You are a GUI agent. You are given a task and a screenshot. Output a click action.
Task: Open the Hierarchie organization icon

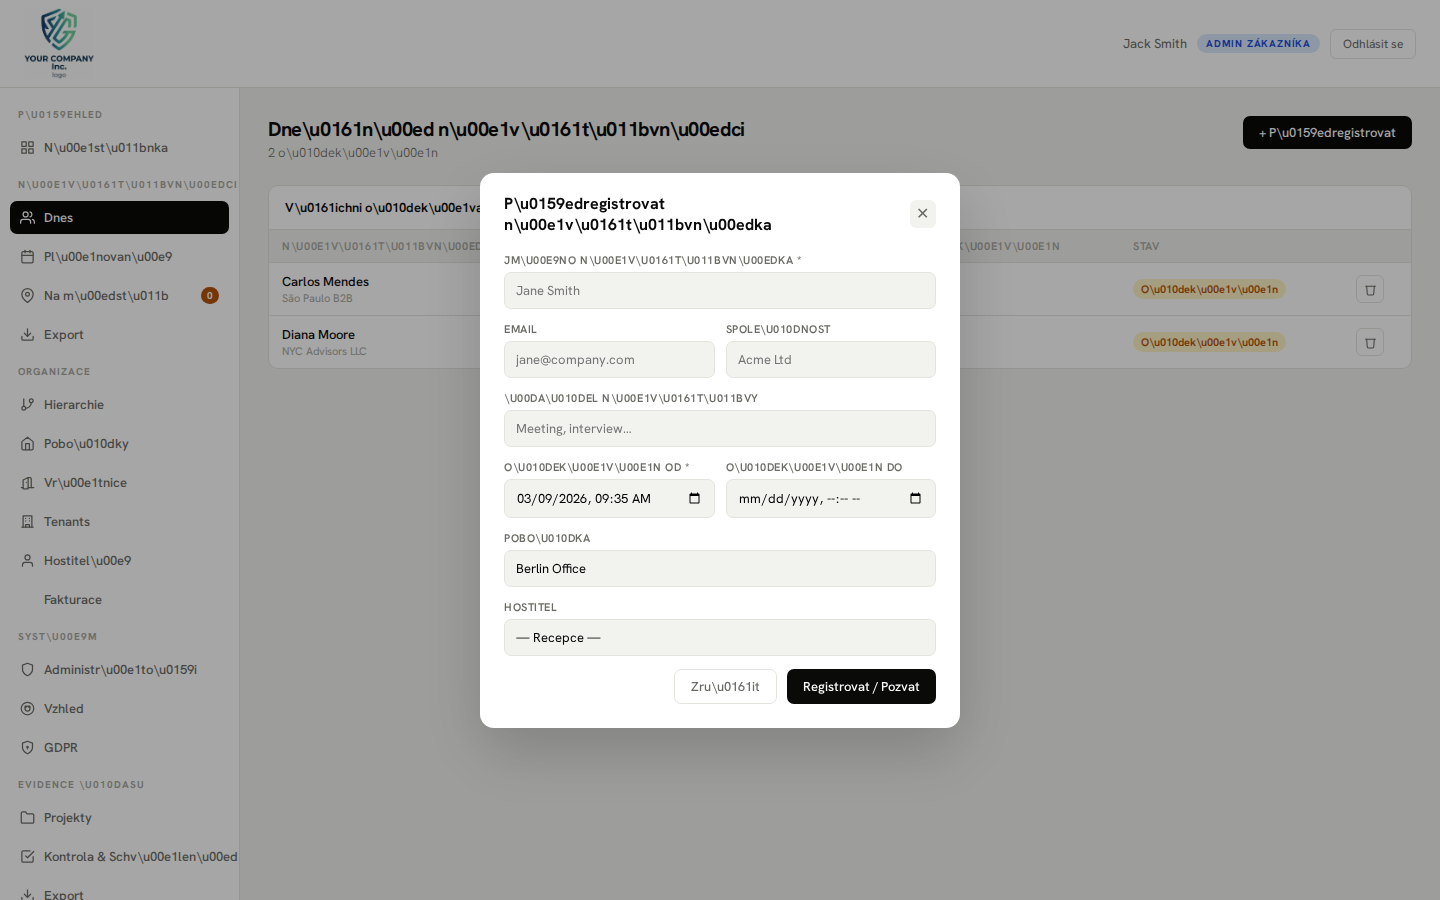[x=27, y=404]
